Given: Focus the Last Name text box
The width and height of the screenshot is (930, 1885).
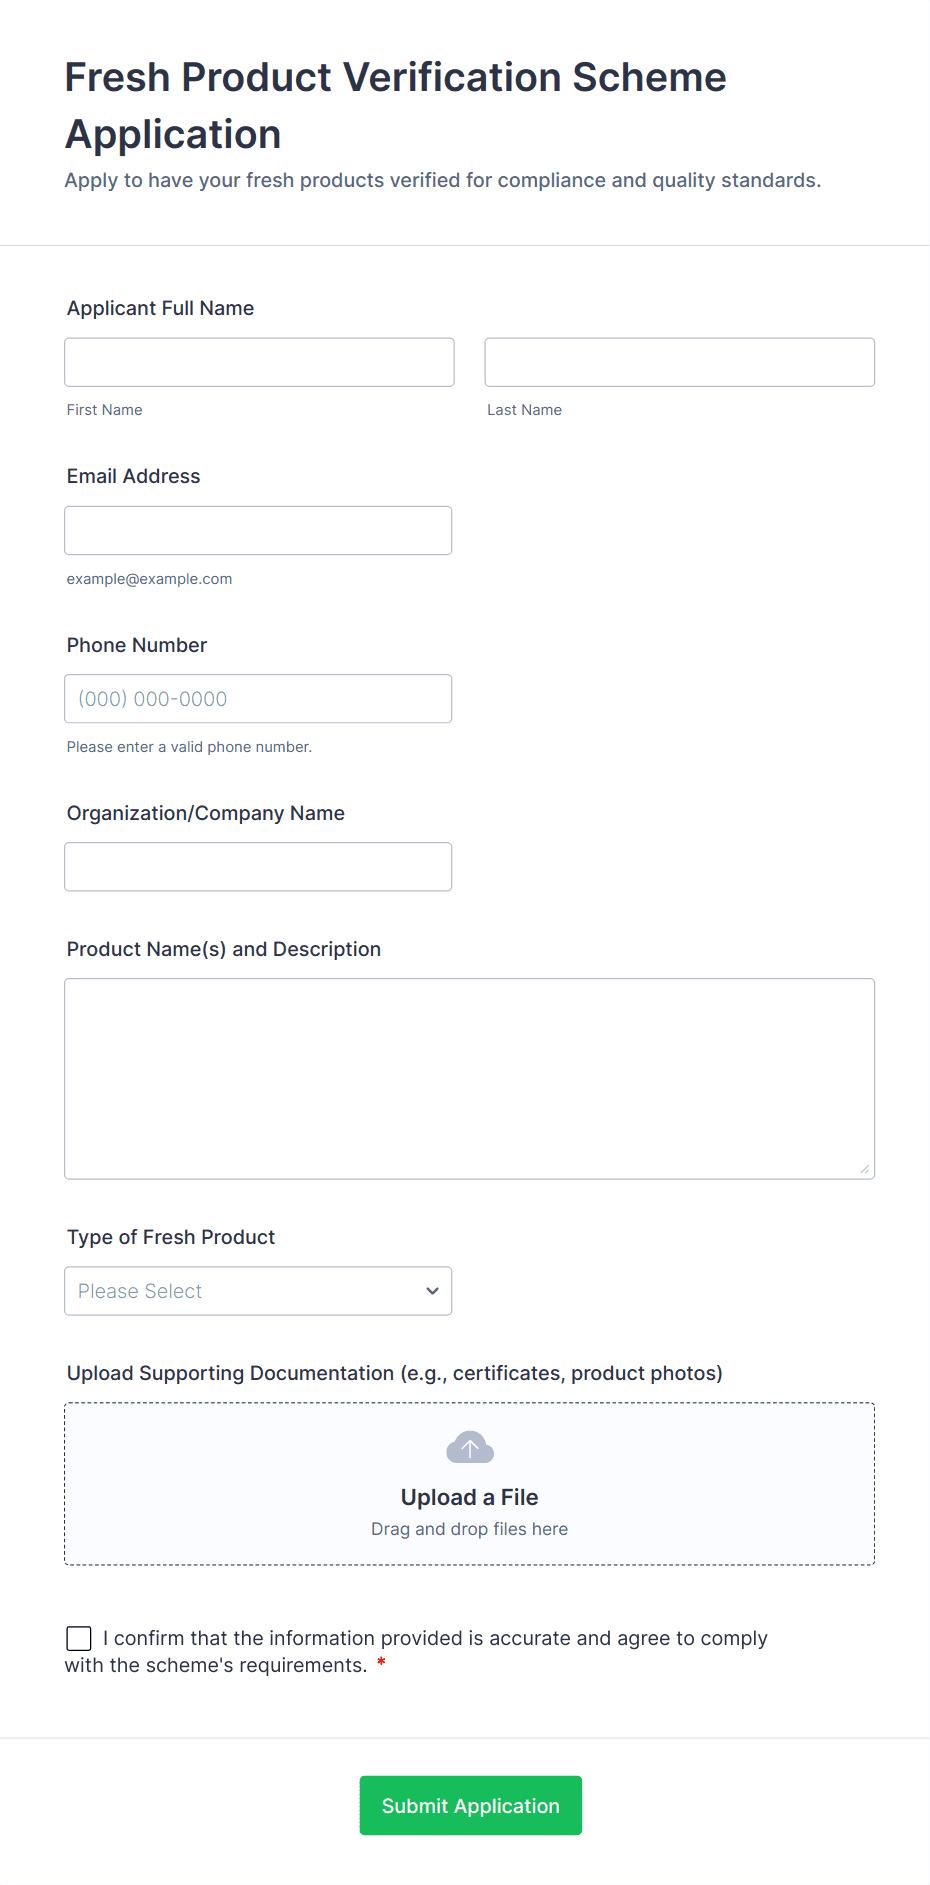Looking at the screenshot, I should [x=680, y=362].
